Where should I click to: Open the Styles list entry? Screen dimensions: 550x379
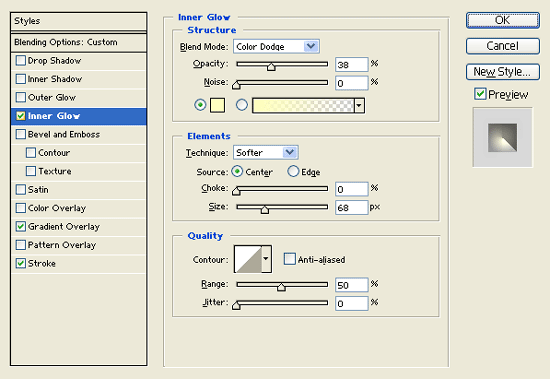tap(79, 21)
